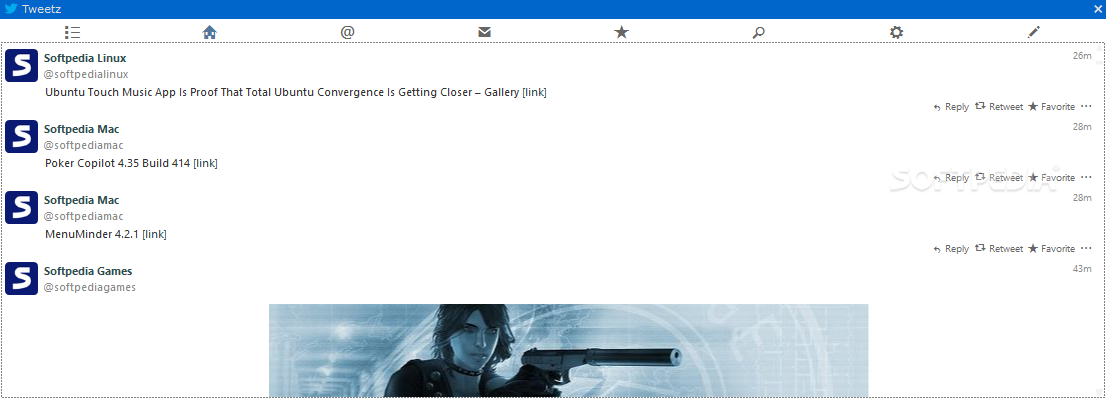Retweet the Ubuntu Touch Music App tweet
The width and height of the screenshot is (1106, 400).
(x=999, y=107)
